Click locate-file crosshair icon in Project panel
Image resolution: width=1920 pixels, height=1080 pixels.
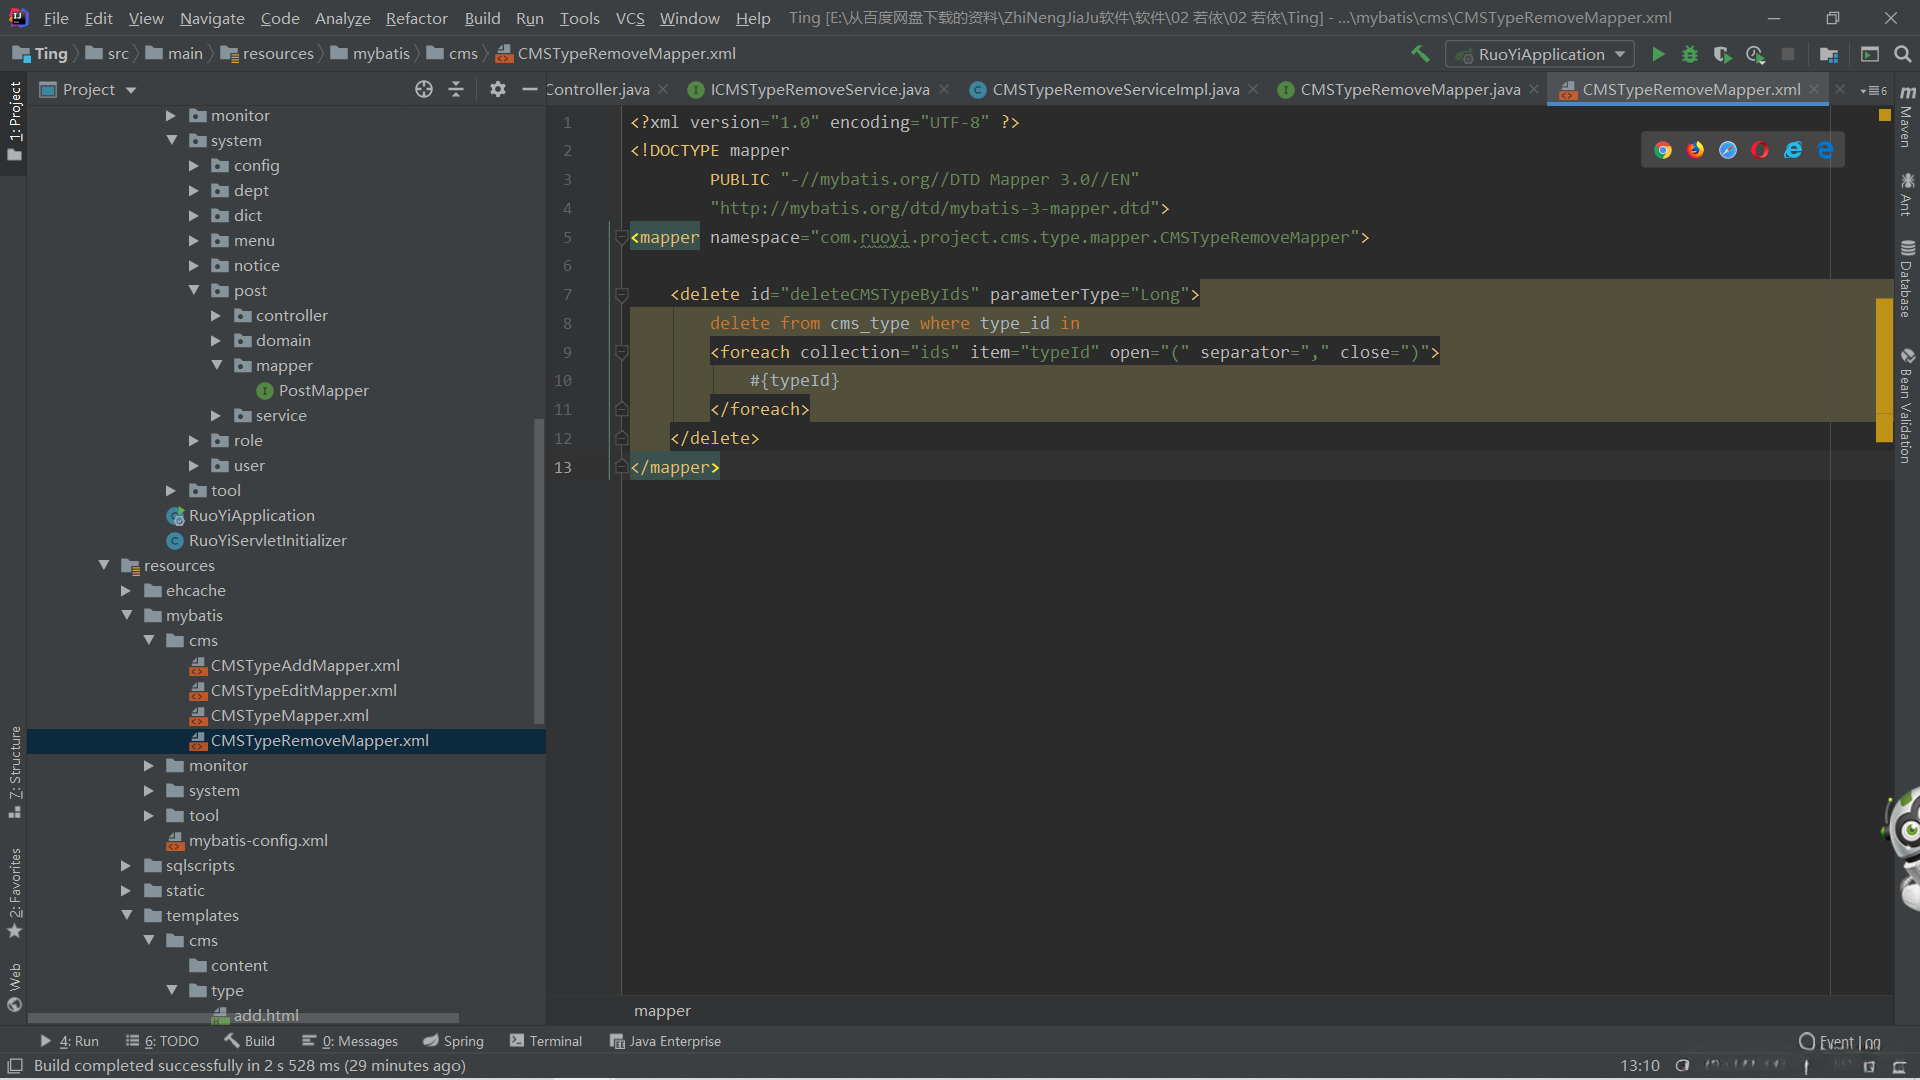point(424,90)
